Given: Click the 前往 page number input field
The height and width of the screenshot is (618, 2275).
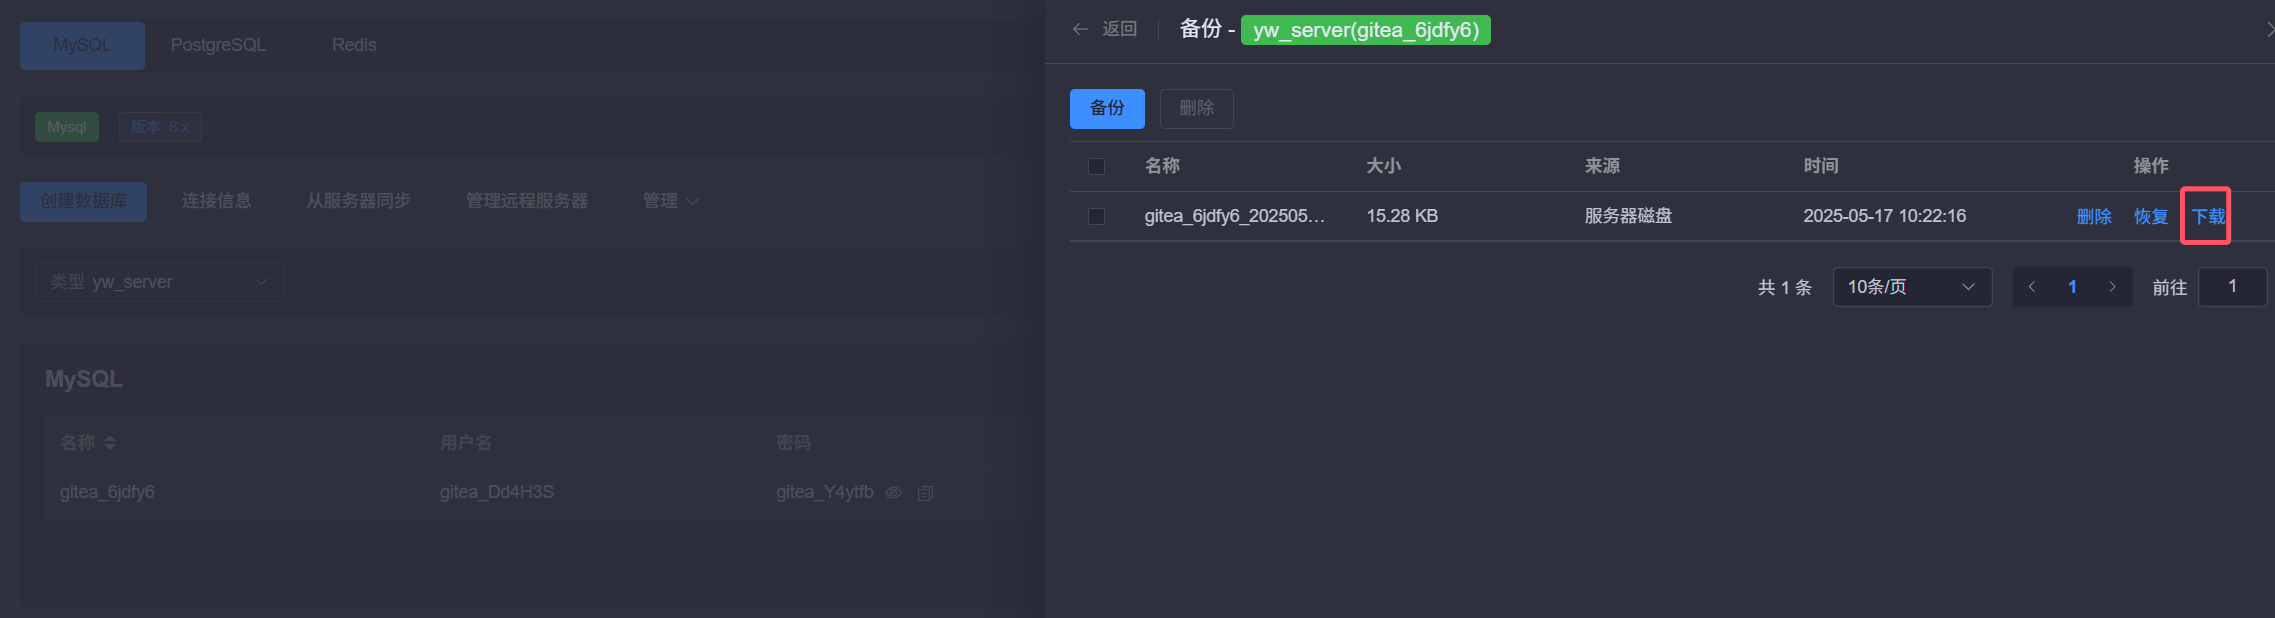Looking at the screenshot, I should [2232, 287].
